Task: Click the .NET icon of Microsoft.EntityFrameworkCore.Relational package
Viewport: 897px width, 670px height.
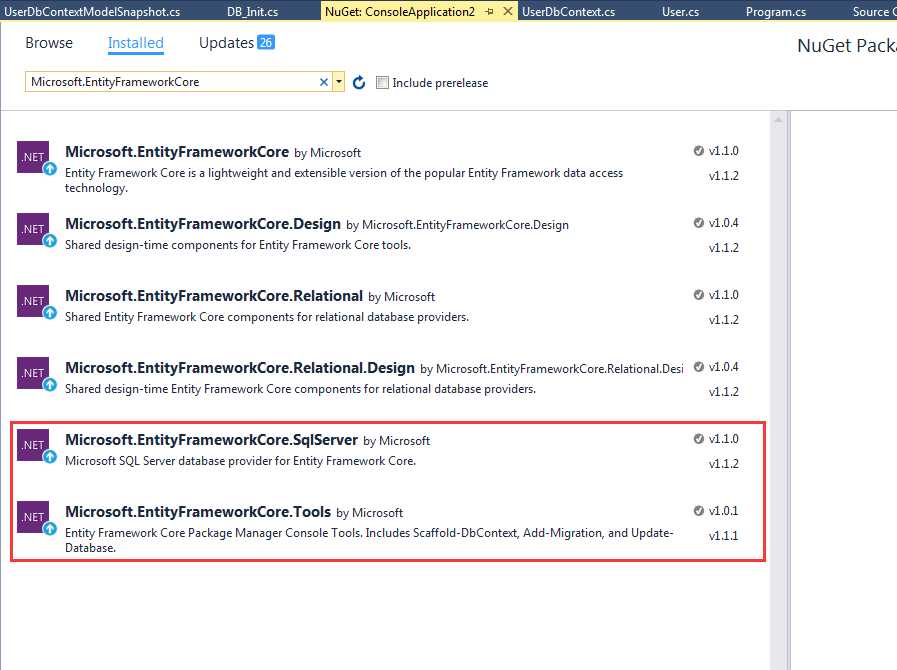Action: pos(33,301)
